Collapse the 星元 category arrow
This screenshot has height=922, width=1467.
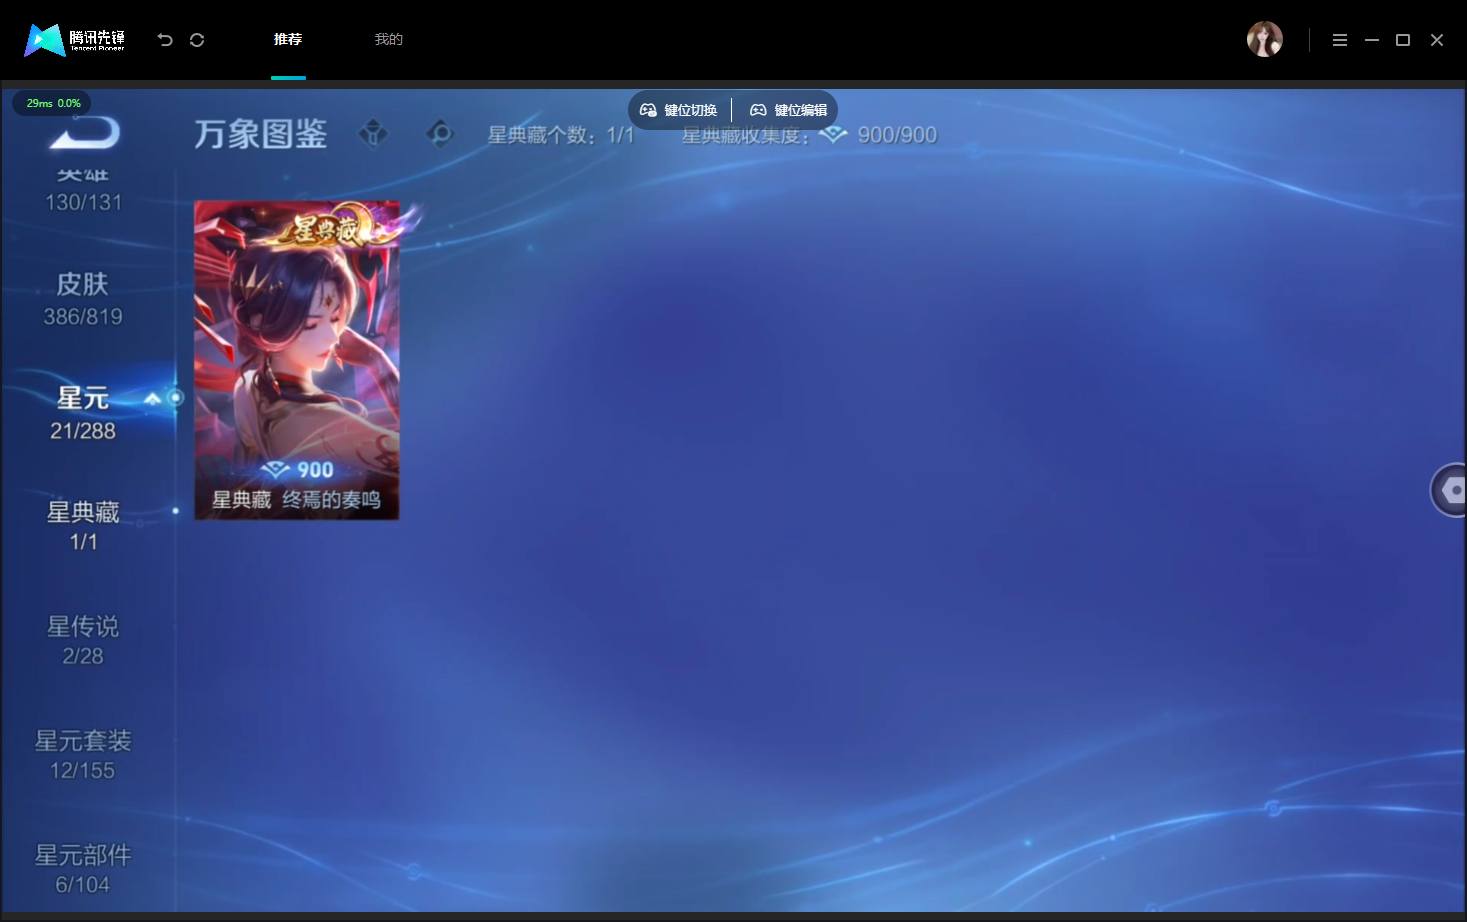[152, 398]
